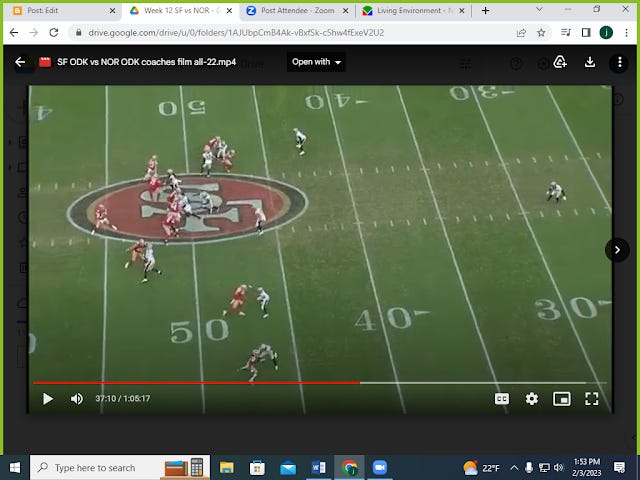Open Windows Start menu
The image size is (640, 480).
tap(15, 468)
